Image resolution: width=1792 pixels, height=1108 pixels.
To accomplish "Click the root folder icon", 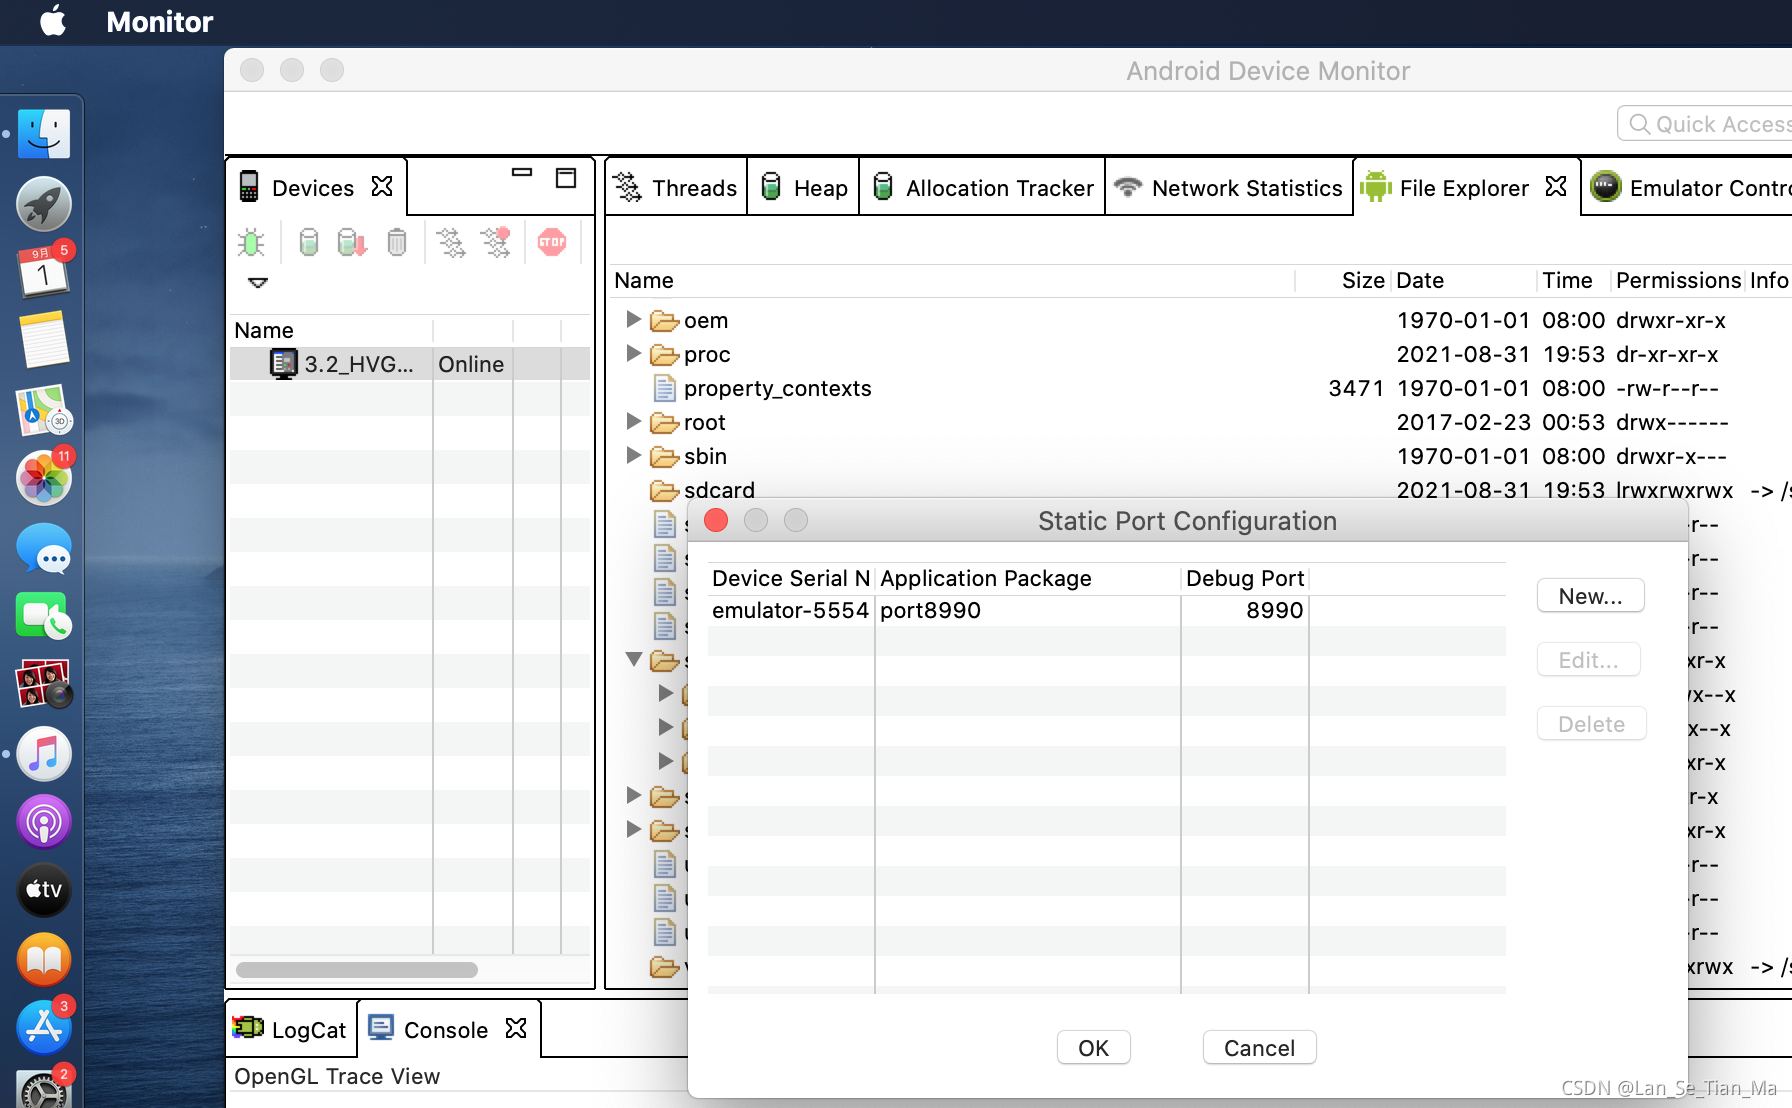I will point(664,423).
